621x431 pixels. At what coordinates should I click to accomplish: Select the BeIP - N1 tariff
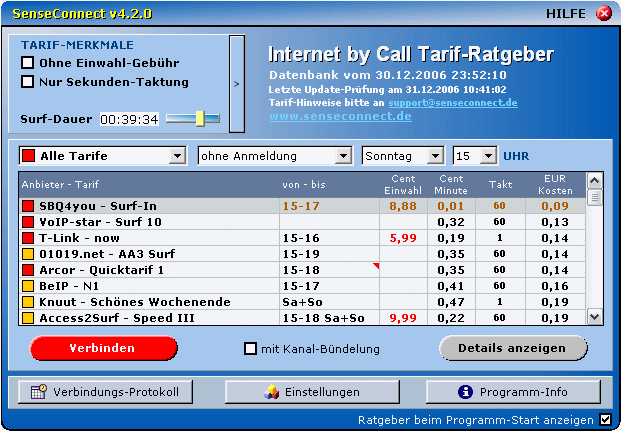302,286
